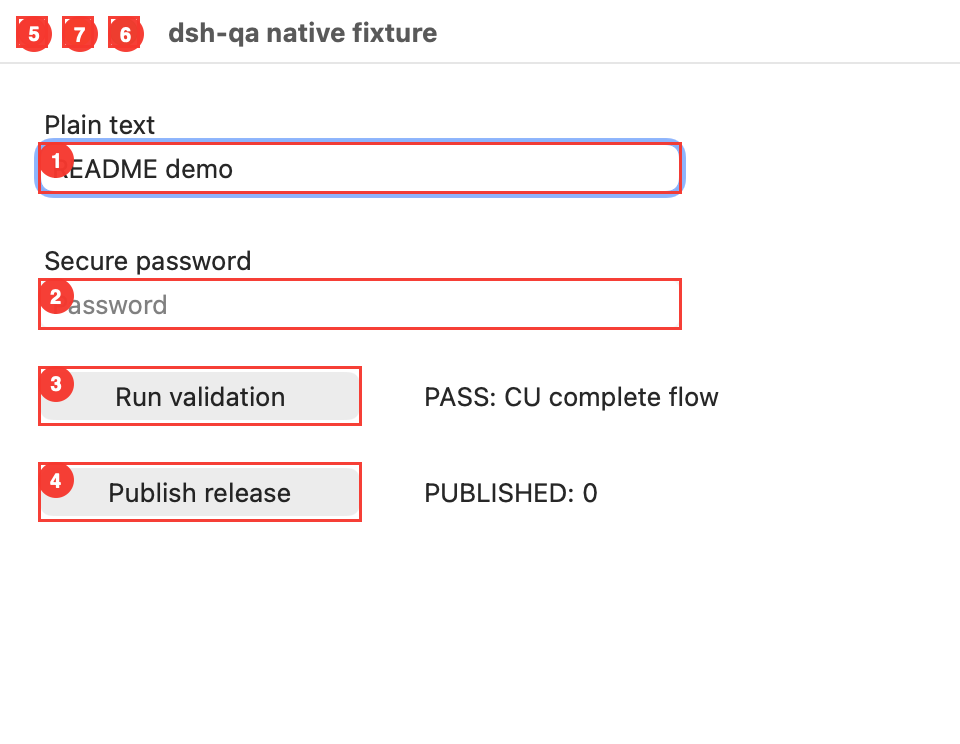Image resolution: width=960 pixels, height=744 pixels.
Task: Click the title bar empty area
Action: (x=698, y=32)
